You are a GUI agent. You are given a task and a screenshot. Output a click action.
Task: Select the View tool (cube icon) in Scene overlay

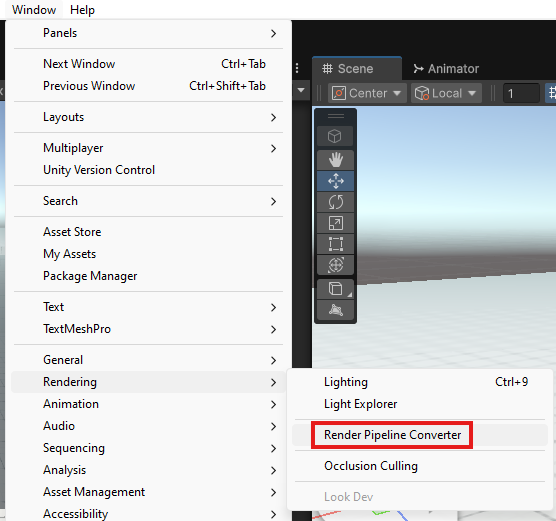[335, 136]
